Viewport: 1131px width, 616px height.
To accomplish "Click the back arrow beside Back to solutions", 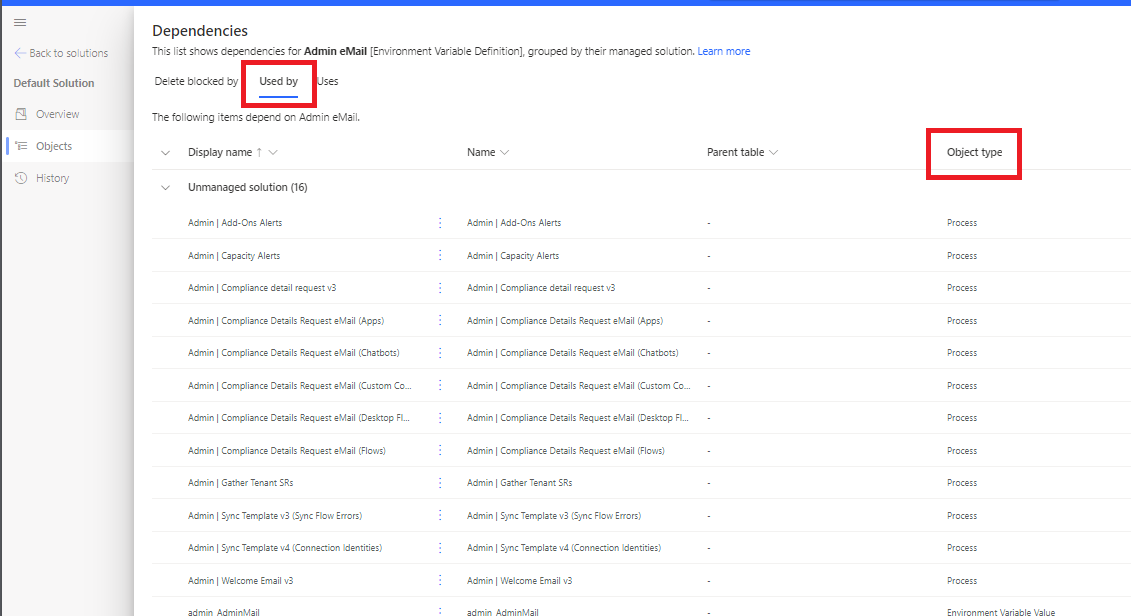I will point(19,53).
